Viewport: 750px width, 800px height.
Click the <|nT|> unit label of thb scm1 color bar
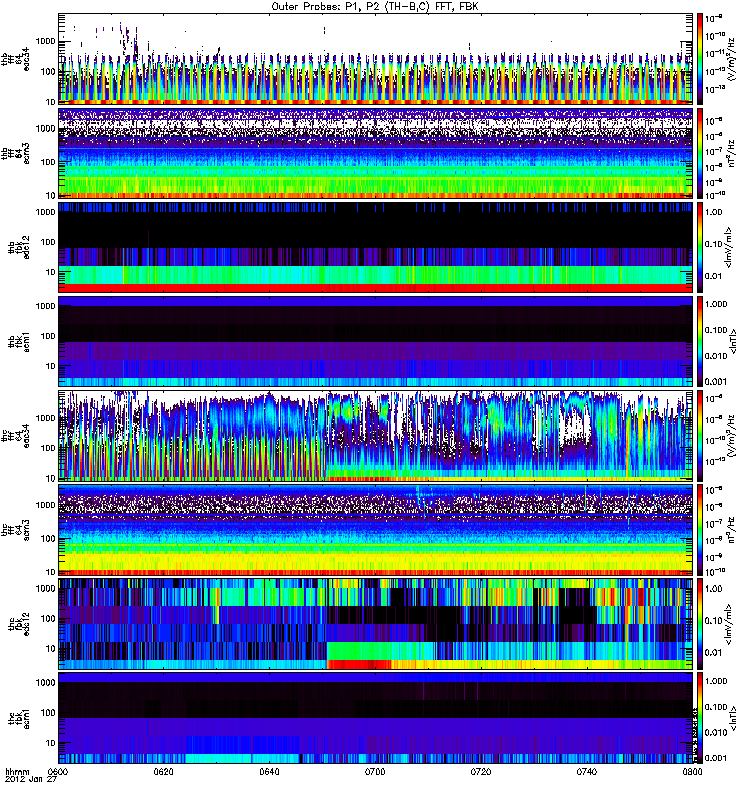734,341
